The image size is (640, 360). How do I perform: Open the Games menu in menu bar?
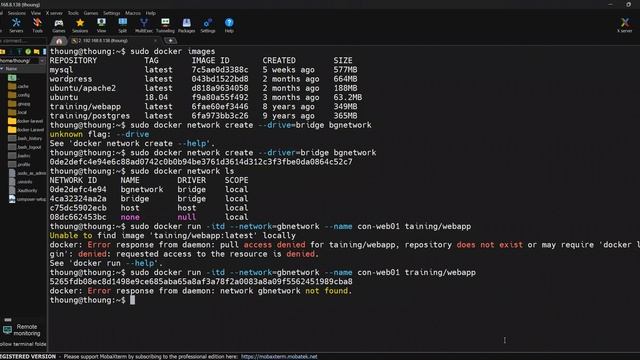(x=91, y=13)
